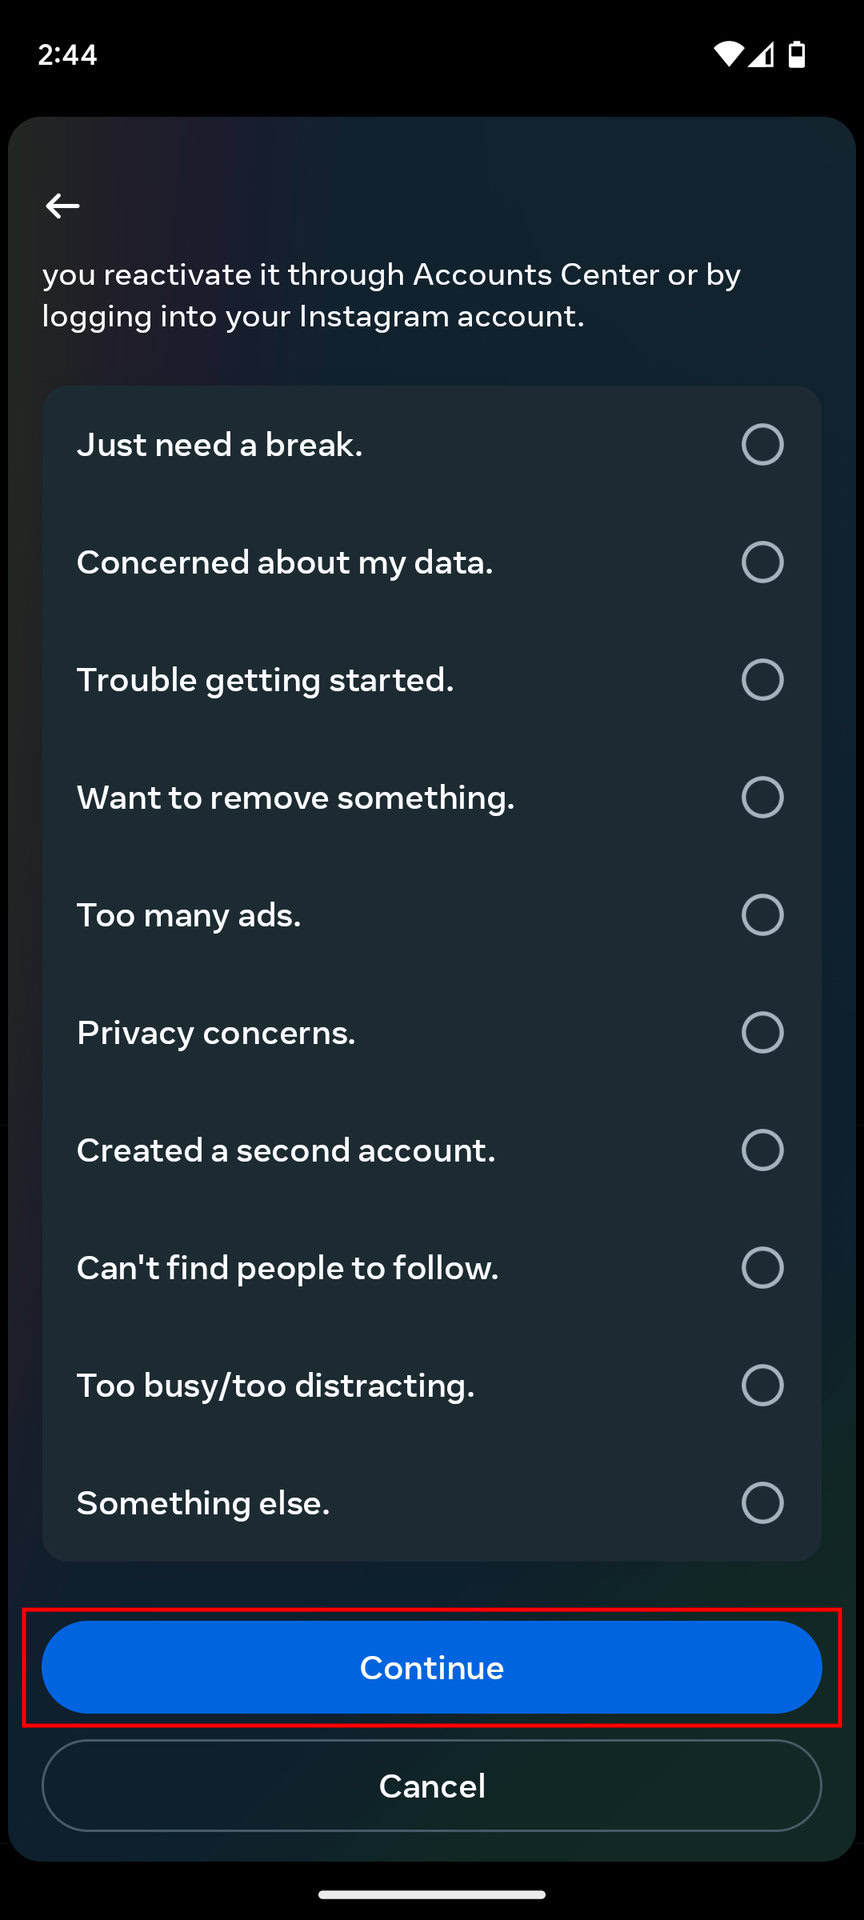
Task: Select Too many ads radio button
Action: [x=762, y=915]
